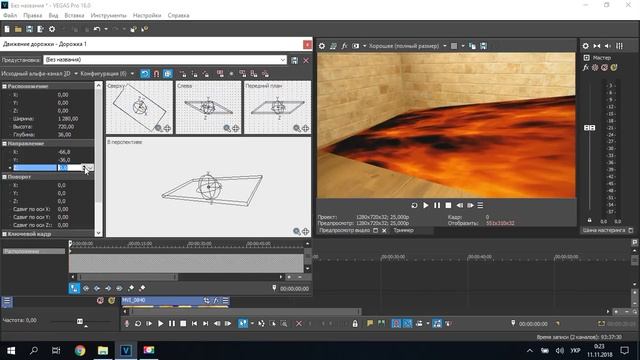Save snapshot to file in preview
The image size is (640, 360).
click(484, 46)
